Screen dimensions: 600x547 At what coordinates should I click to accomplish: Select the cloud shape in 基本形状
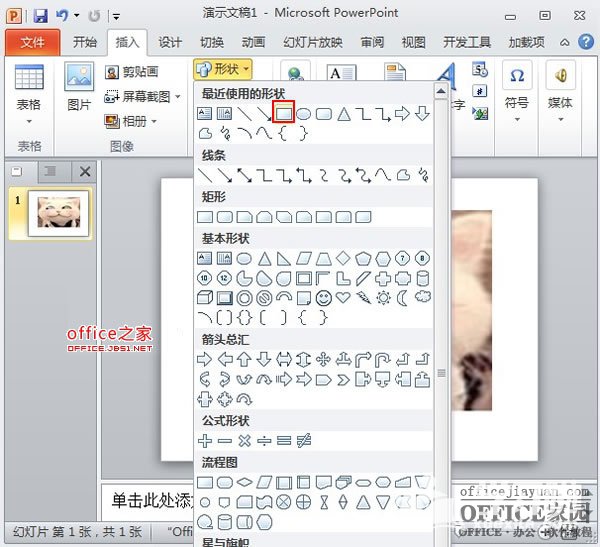tap(422, 297)
